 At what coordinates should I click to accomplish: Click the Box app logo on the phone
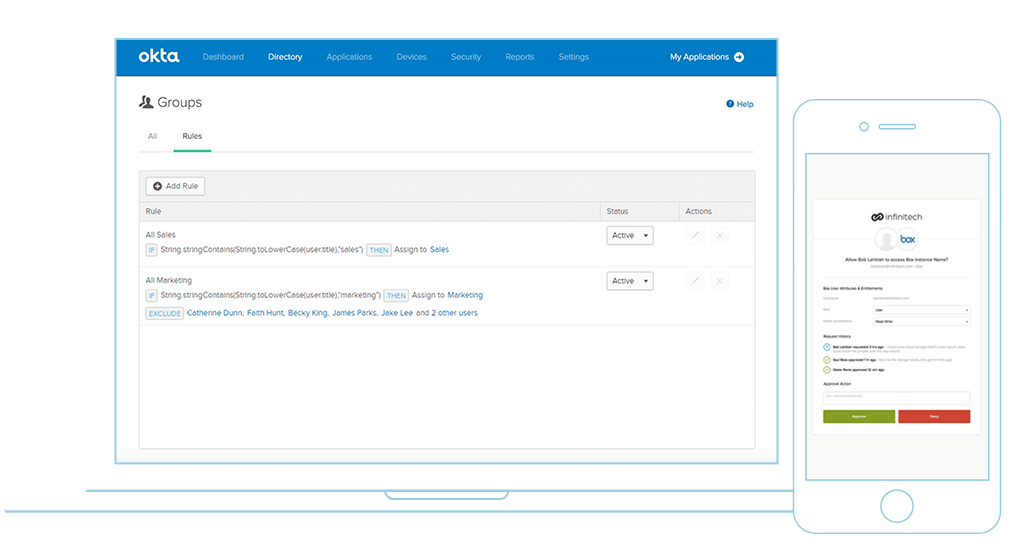[x=907, y=240]
